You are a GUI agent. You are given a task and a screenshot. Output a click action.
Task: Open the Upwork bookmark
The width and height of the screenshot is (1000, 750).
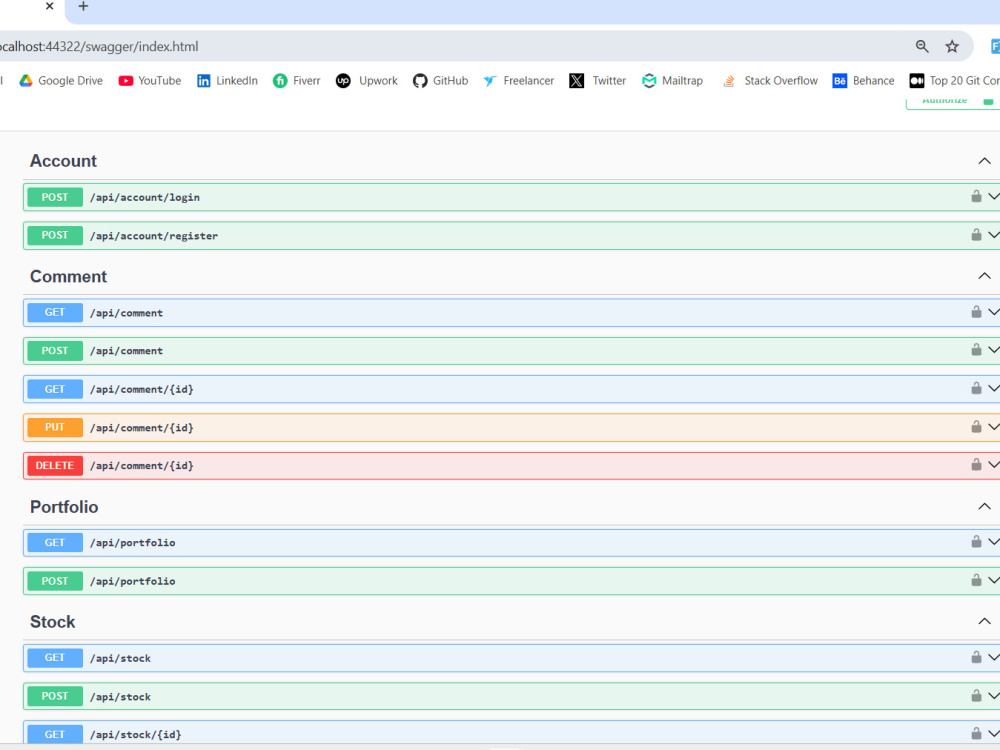367,80
